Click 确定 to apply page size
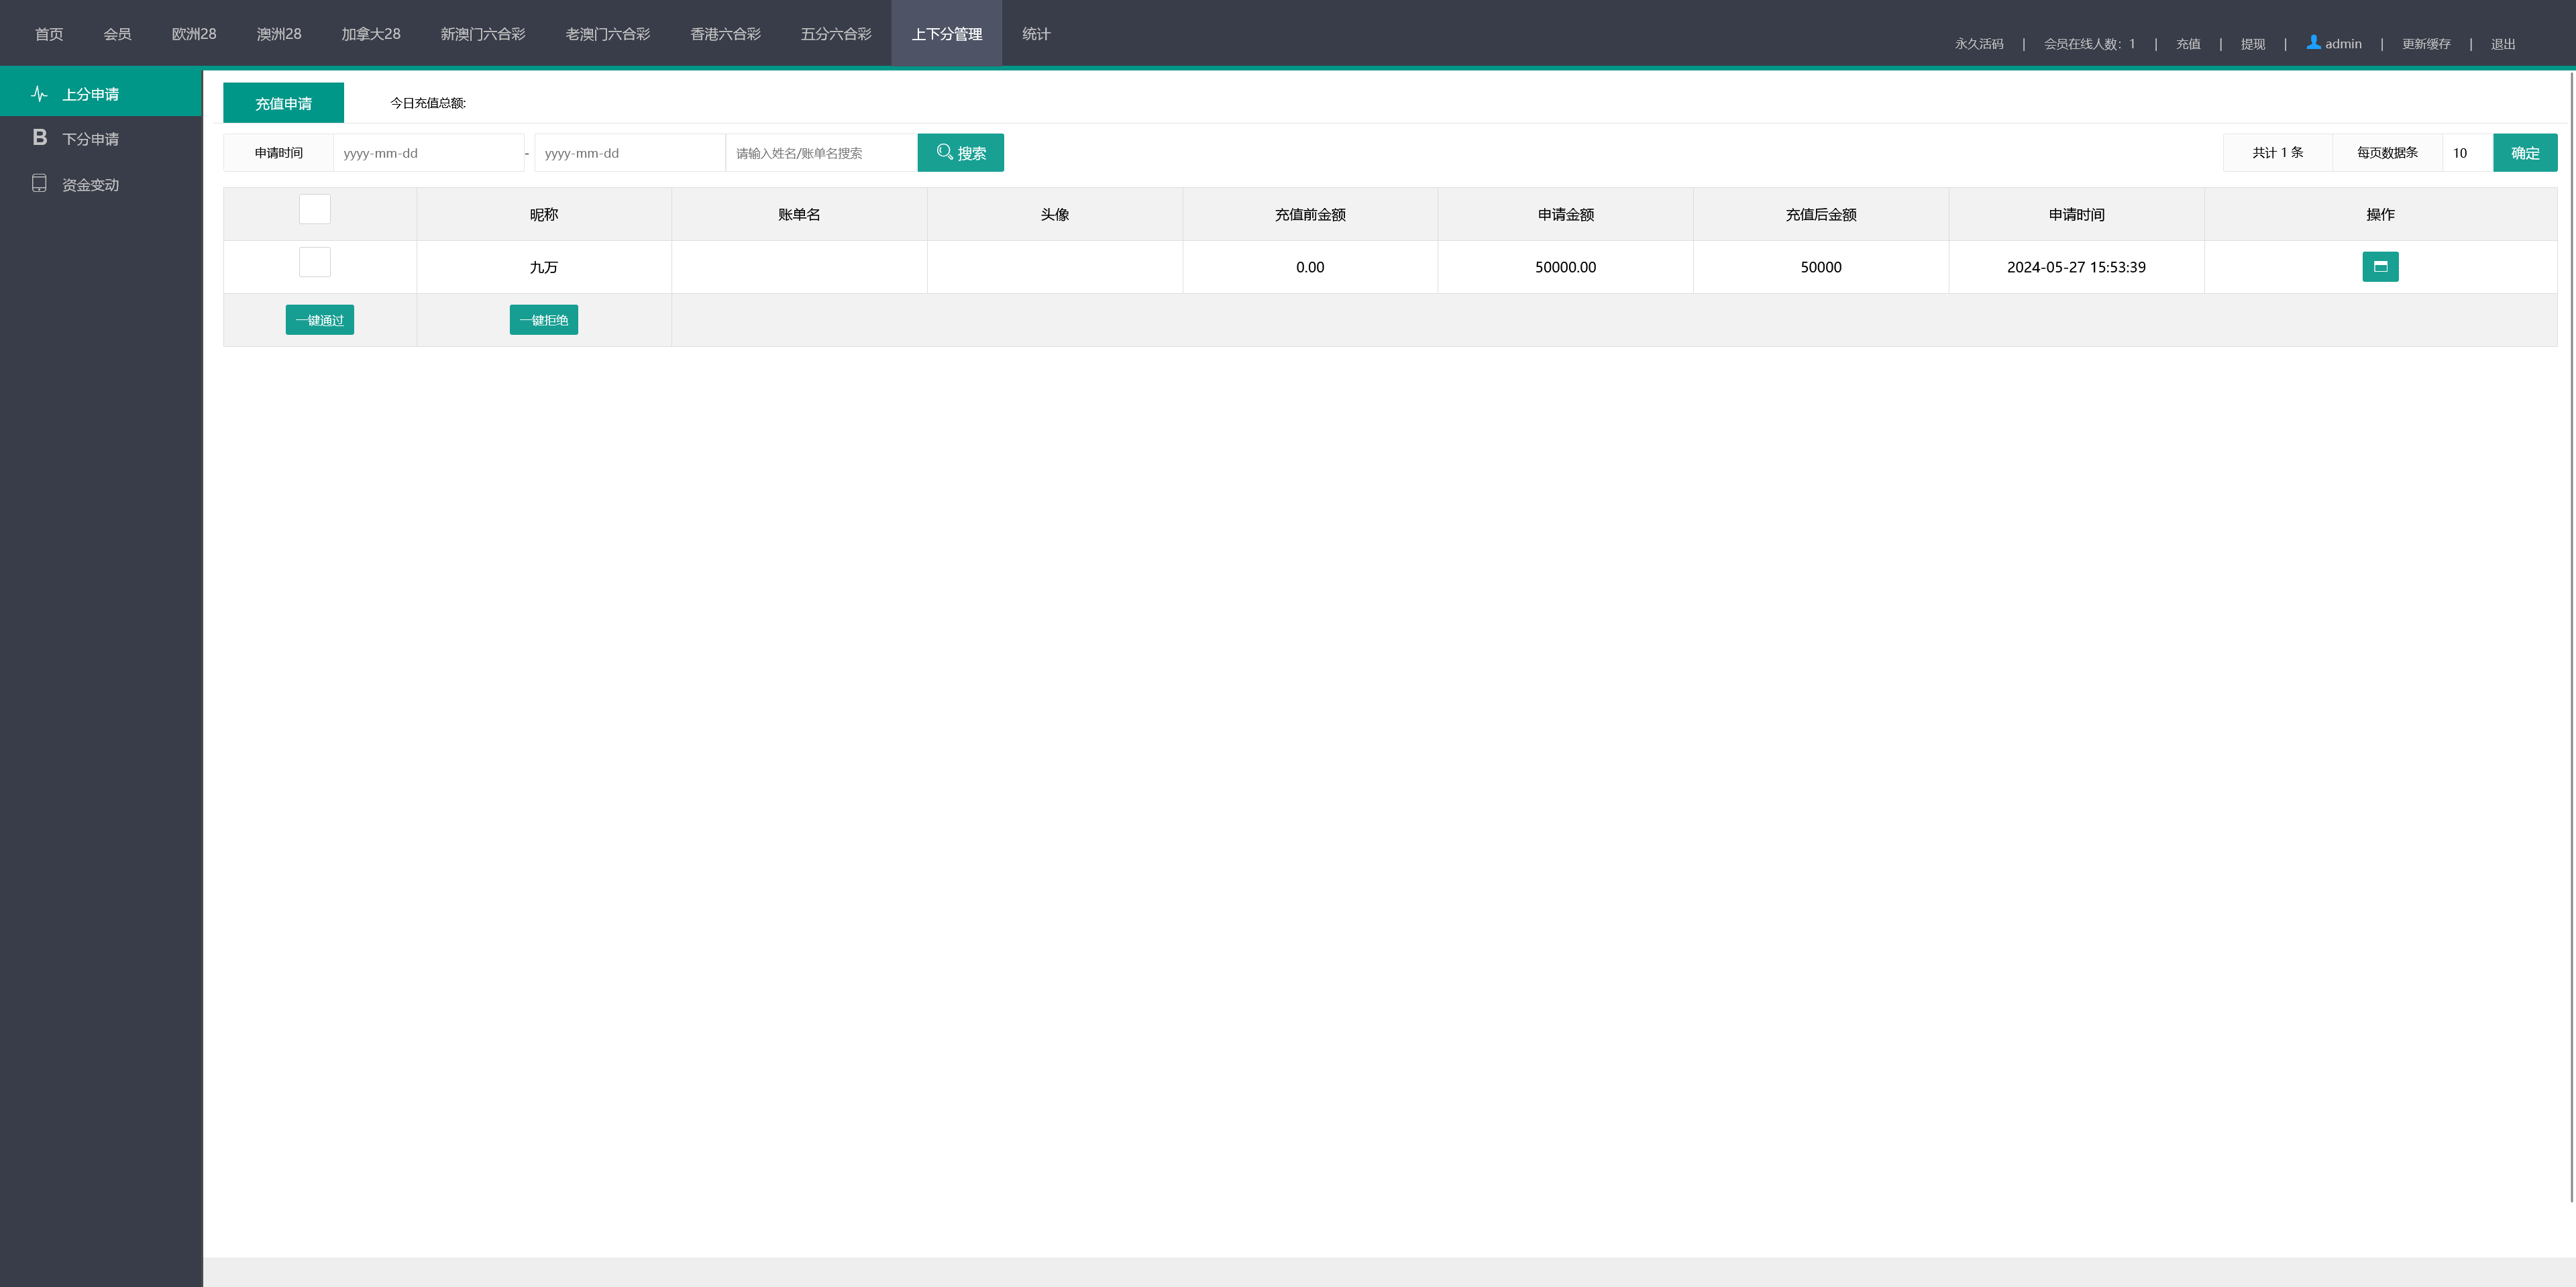Viewport: 2576px width, 1287px height. click(2524, 153)
